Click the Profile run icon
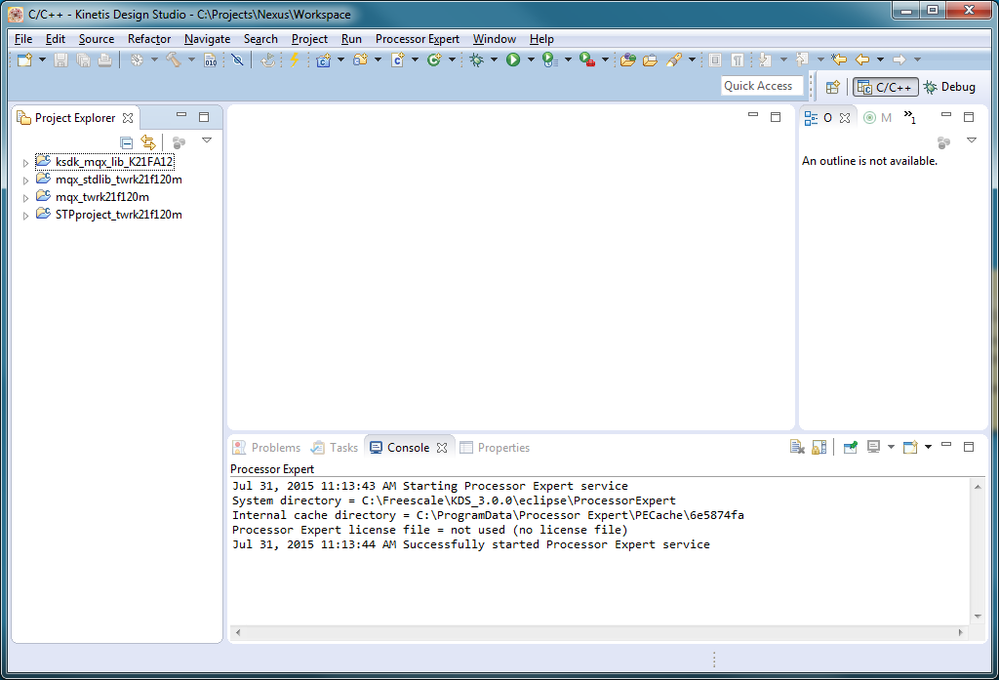The height and width of the screenshot is (680, 999). pos(549,60)
